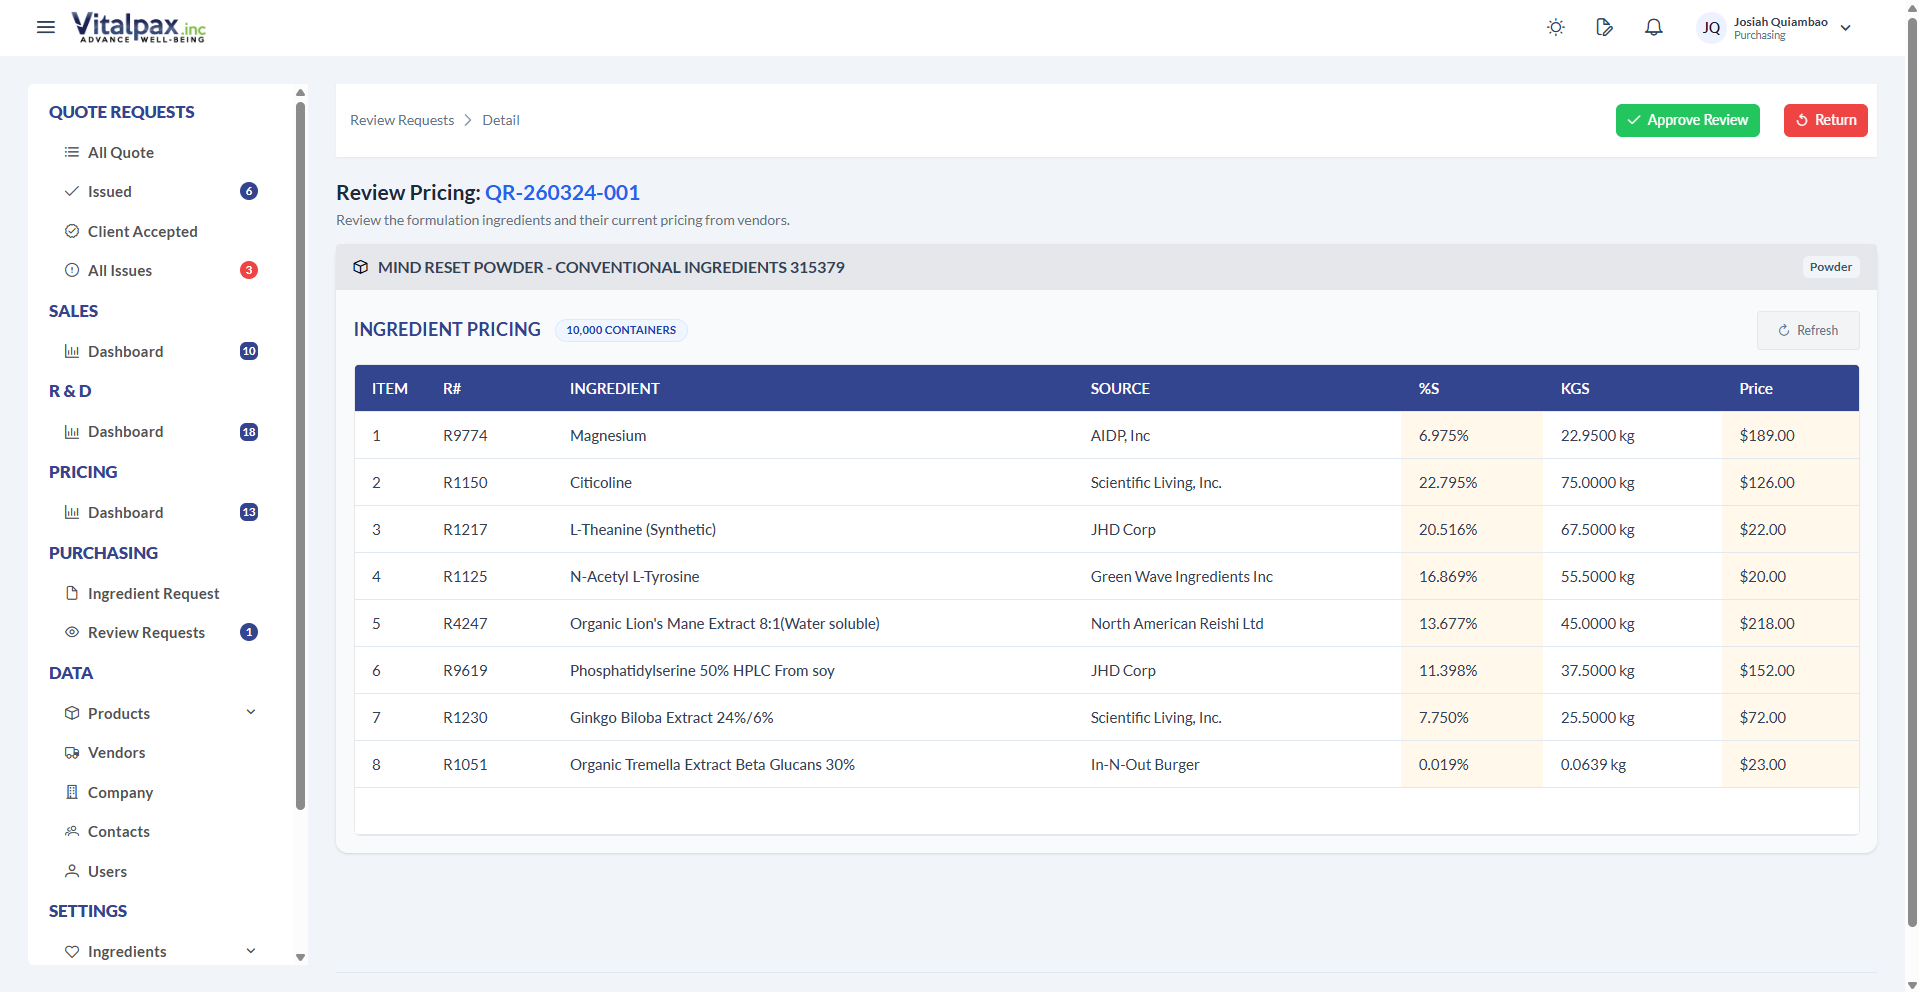The width and height of the screenshot is (1919, 992).
Task: Open the notes edit icon in header
Action: pos(1604,27)
